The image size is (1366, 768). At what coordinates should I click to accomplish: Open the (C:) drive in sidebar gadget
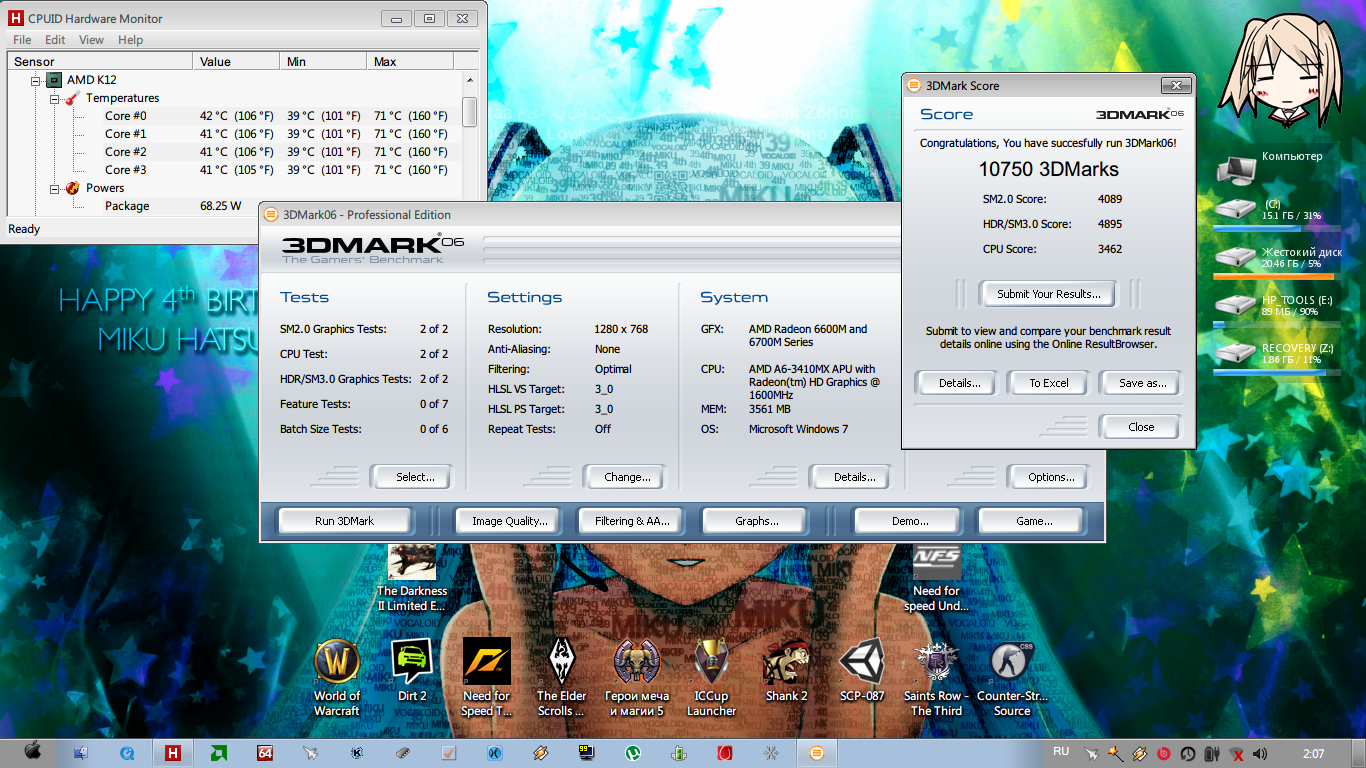point(1276,212)
